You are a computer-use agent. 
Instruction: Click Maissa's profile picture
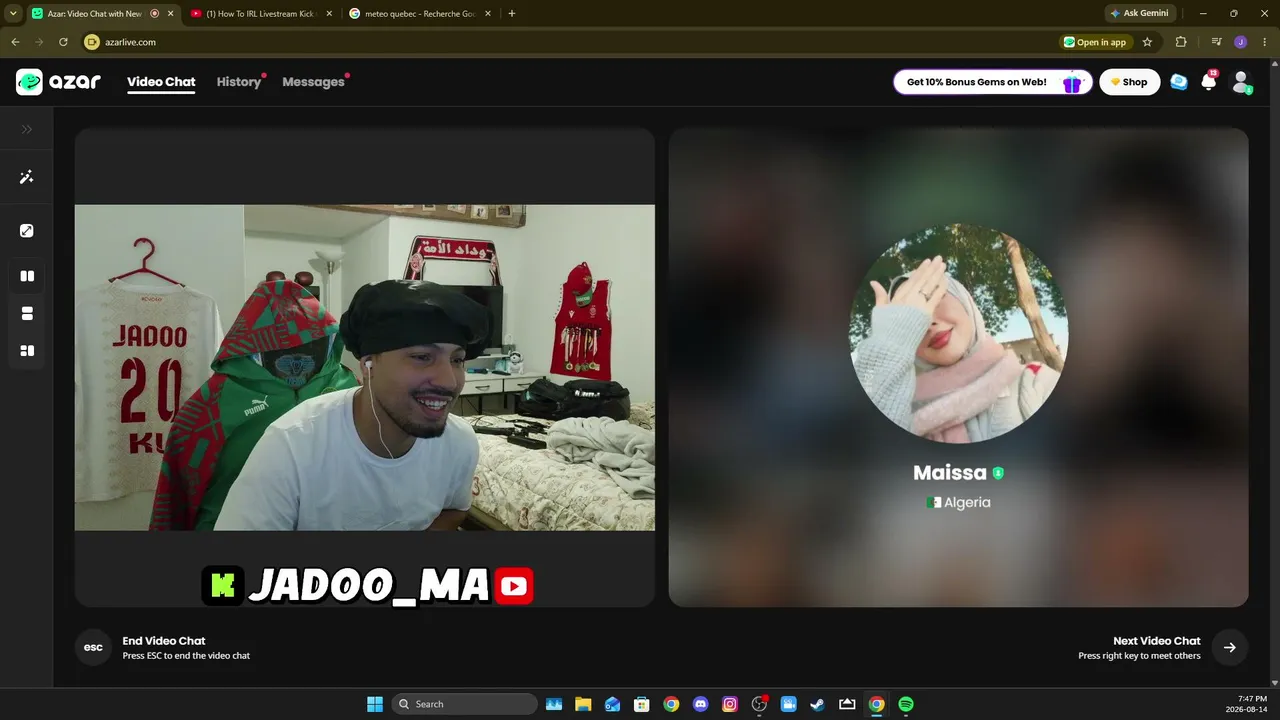[958, 333]
